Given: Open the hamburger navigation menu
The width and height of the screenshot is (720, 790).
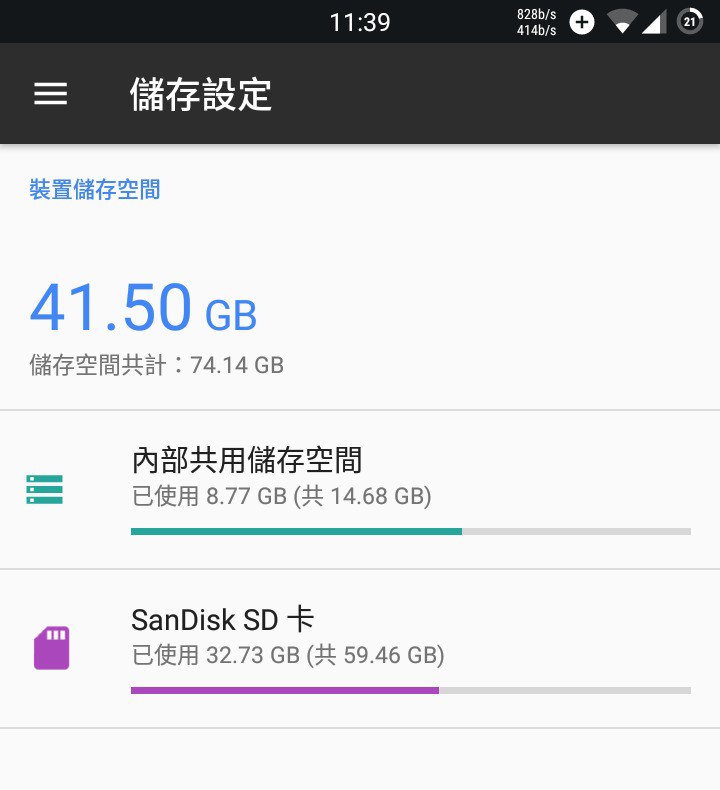Looking at the screenshot, I should tap(50, 94).
